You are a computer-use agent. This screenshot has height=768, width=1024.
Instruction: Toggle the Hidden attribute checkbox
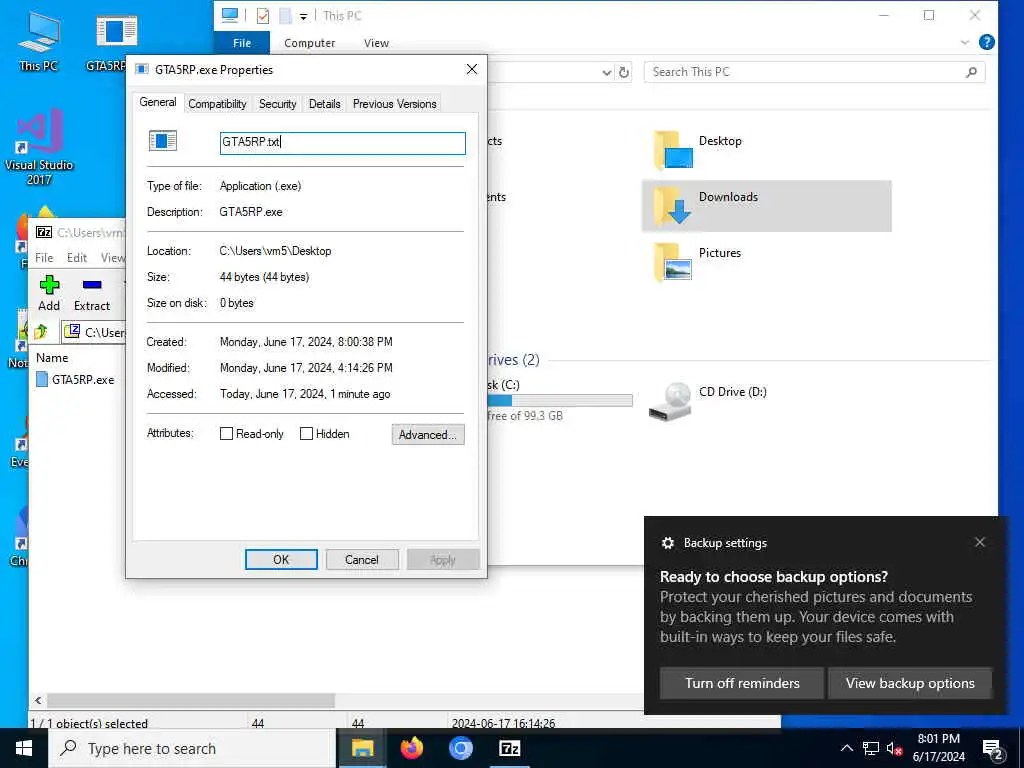point(306,434)
